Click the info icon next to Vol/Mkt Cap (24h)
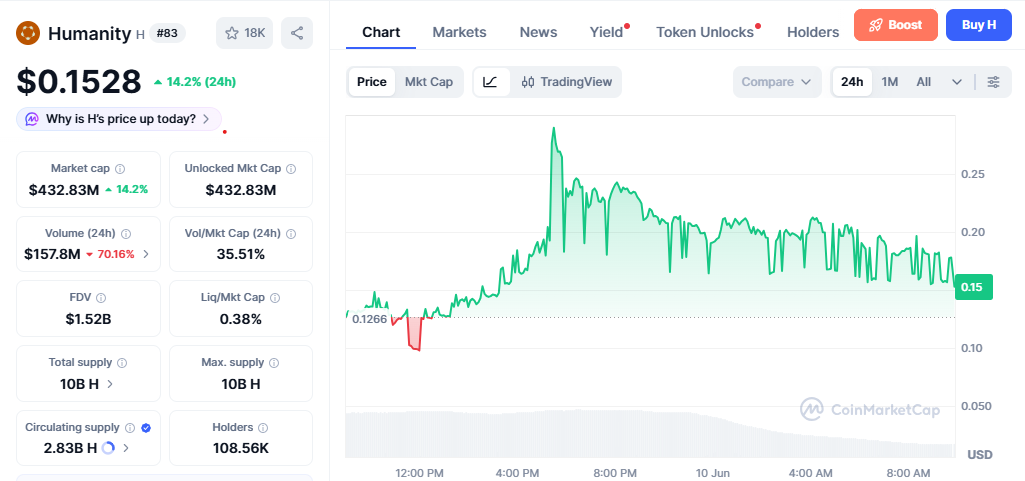This screenshot has height=481, width=1025. click(290, 233)
